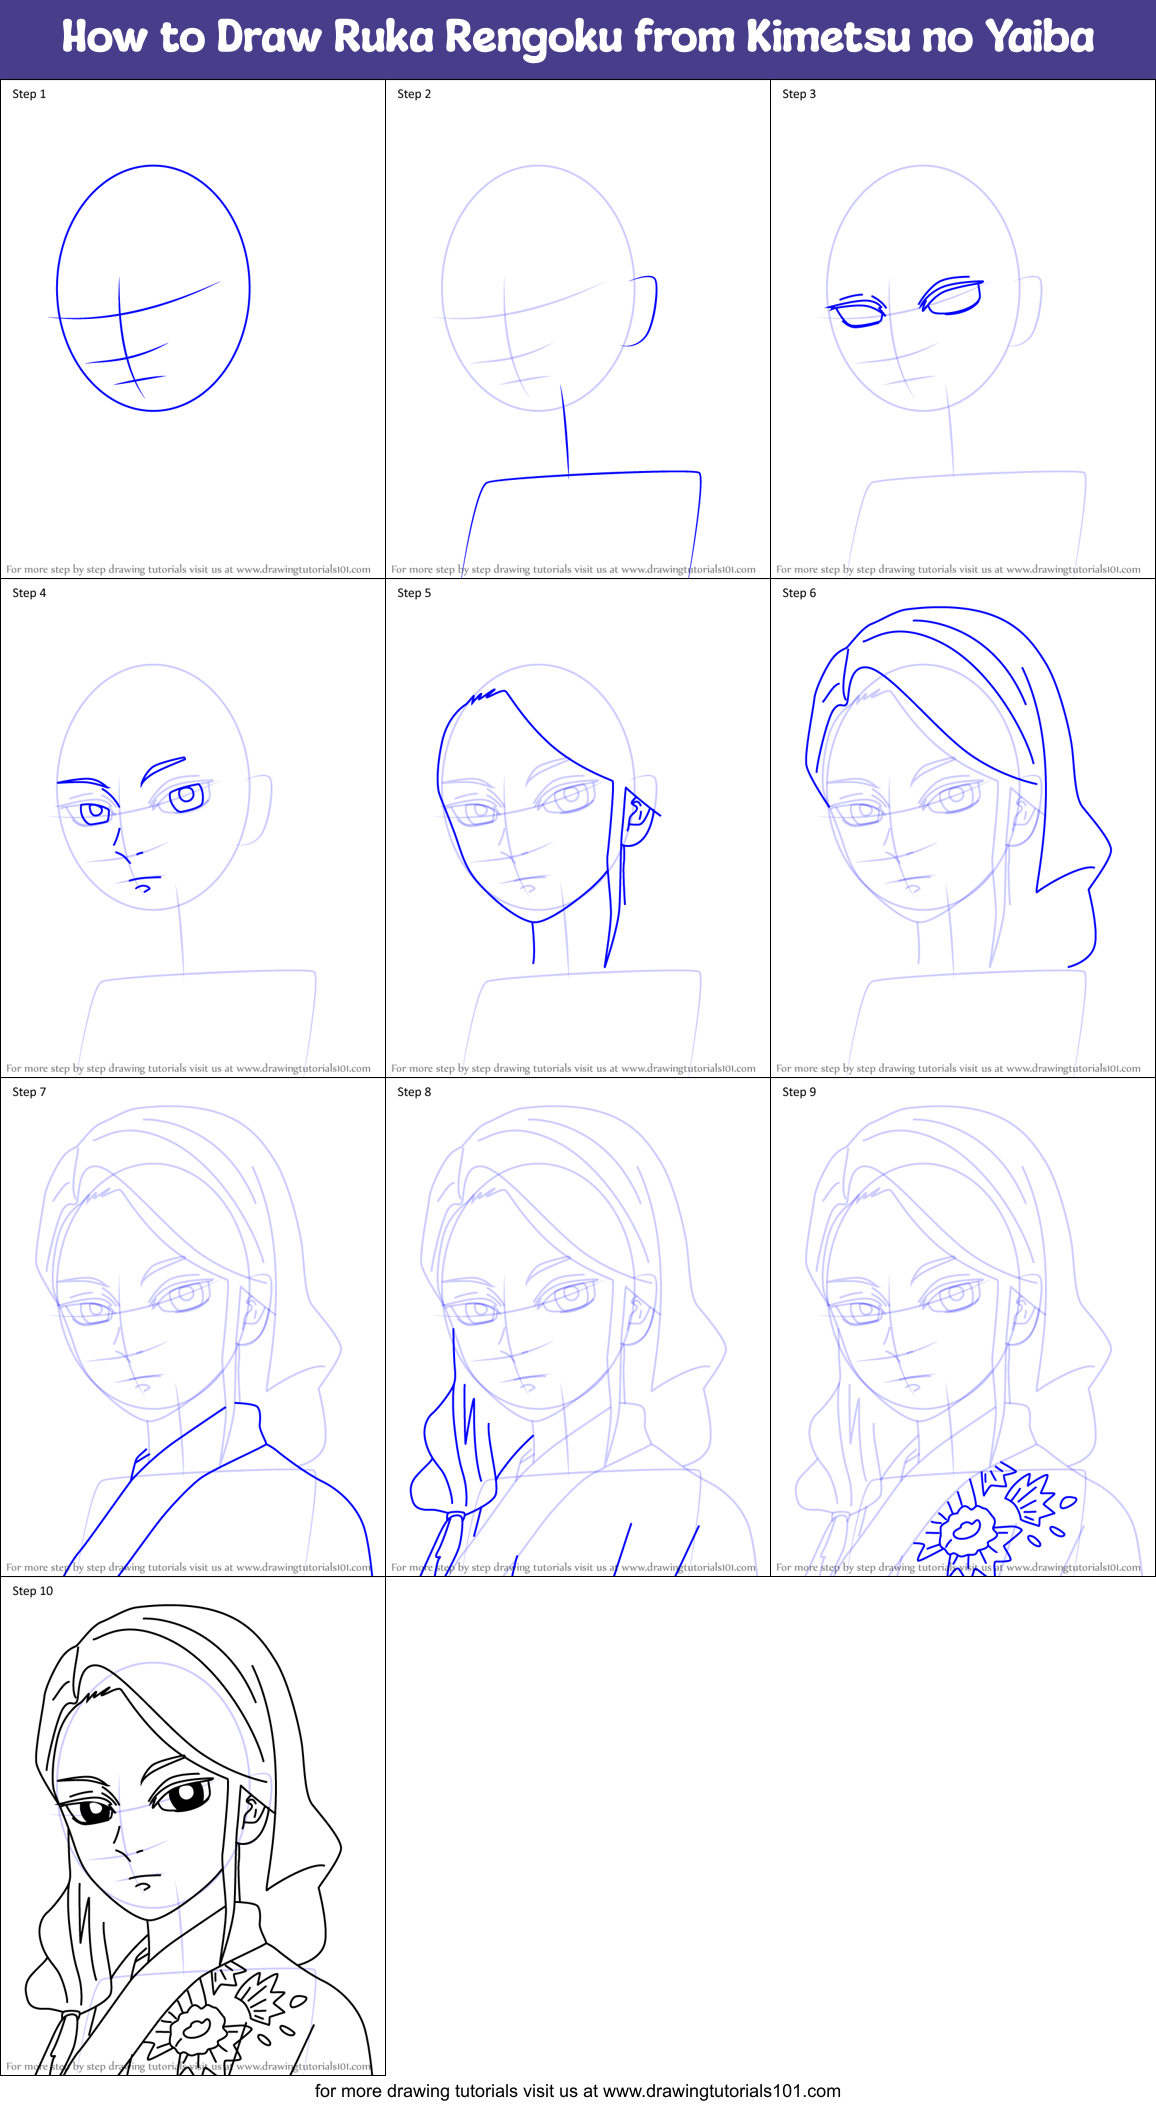Click the page title about Ruka Rengoku
Screen dimensions: 1156x2106
(578, 38)
